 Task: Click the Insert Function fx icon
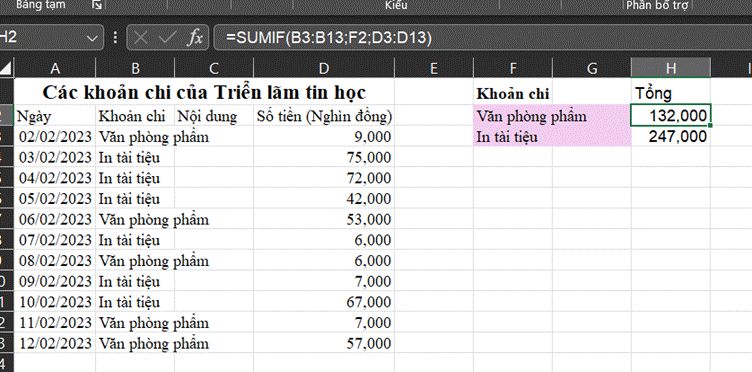195,37
